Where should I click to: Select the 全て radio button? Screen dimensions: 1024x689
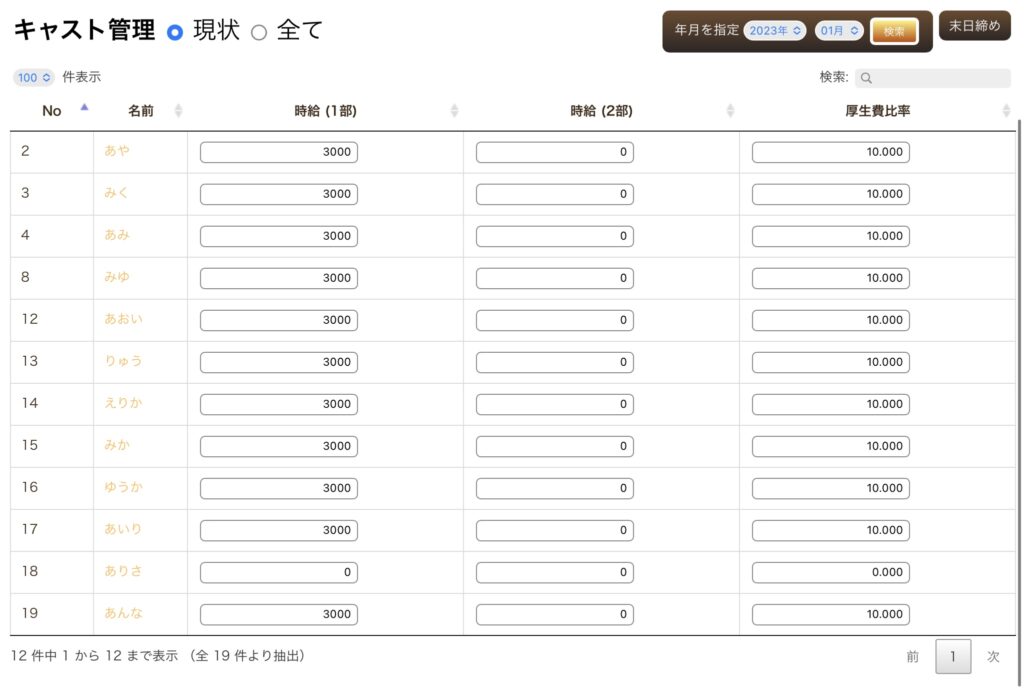(259, 32)
